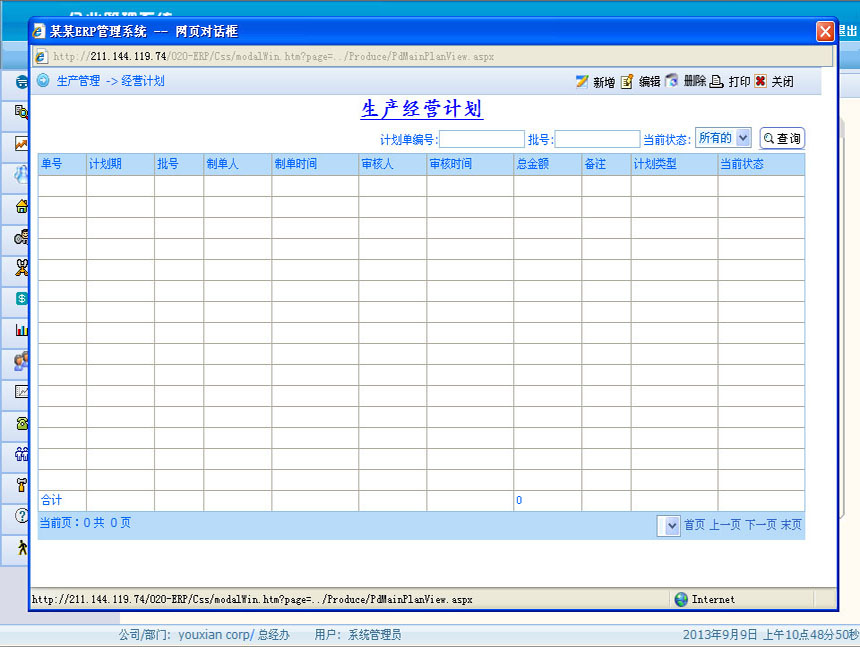Click the 总金额 column header
Screen dimensions: 860x647
(x=533, y=164)
